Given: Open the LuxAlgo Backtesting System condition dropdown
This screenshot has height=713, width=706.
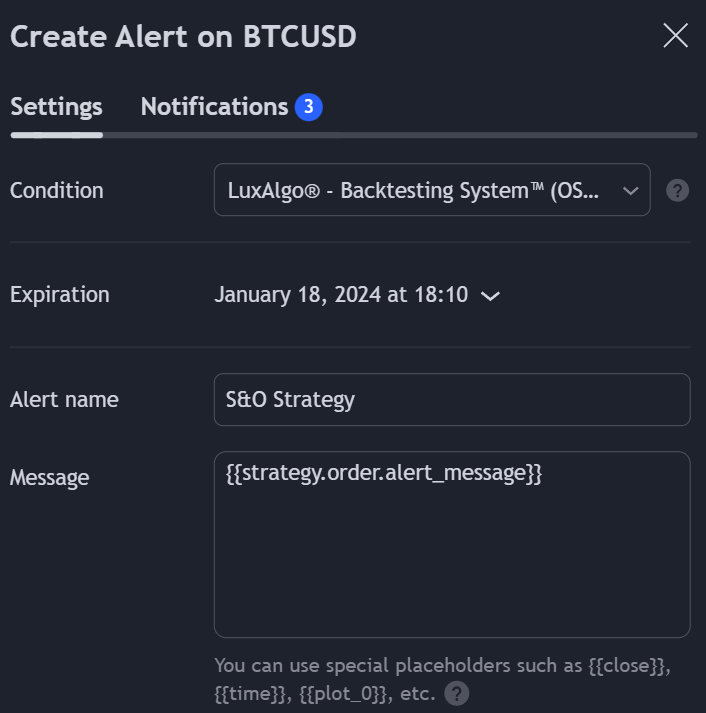Looking at the screenshot, I should coord(432,190).
